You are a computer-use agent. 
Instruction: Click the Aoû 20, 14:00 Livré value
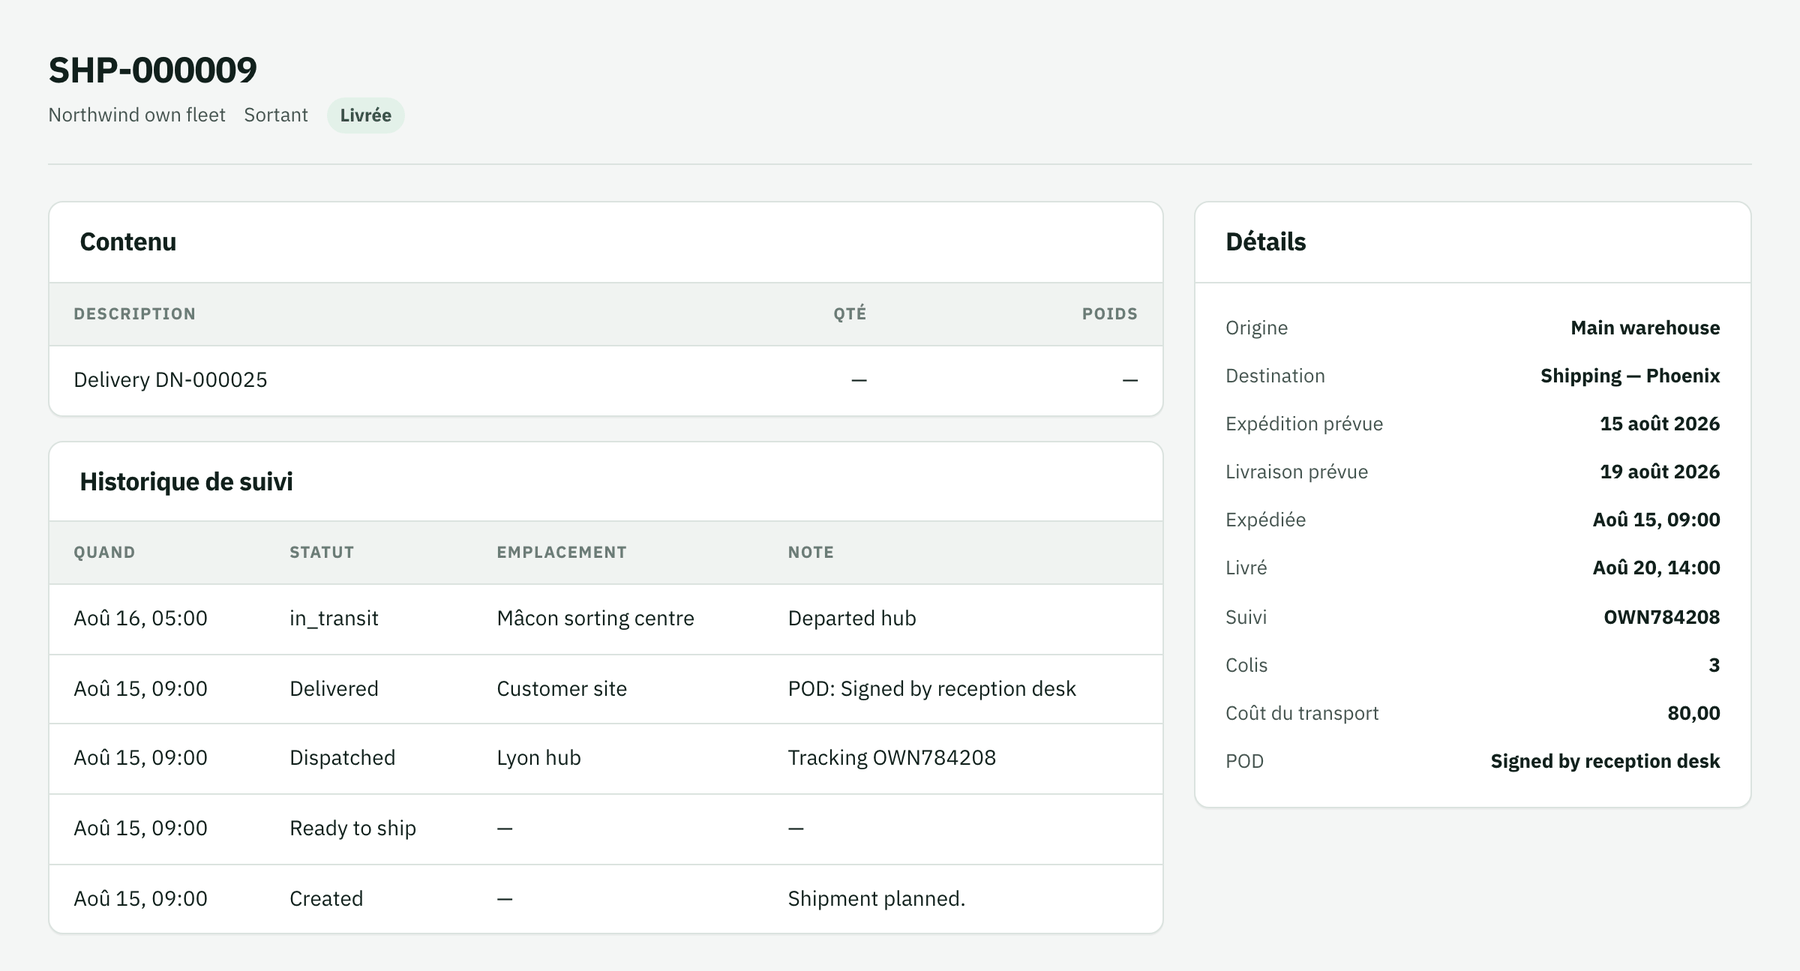1656,568
